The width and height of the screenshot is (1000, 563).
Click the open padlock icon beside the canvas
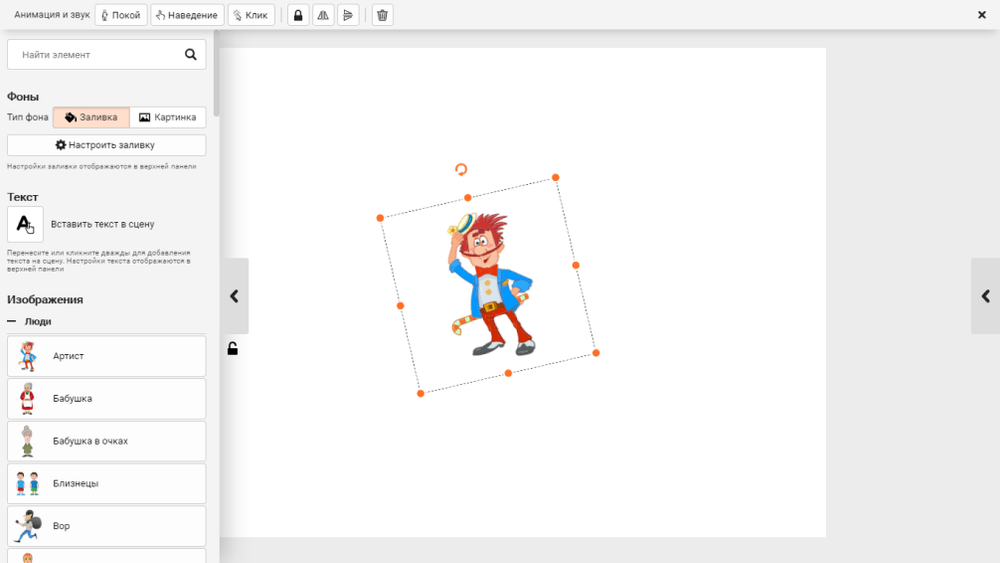pyautogui.click(x=233, y=349)
